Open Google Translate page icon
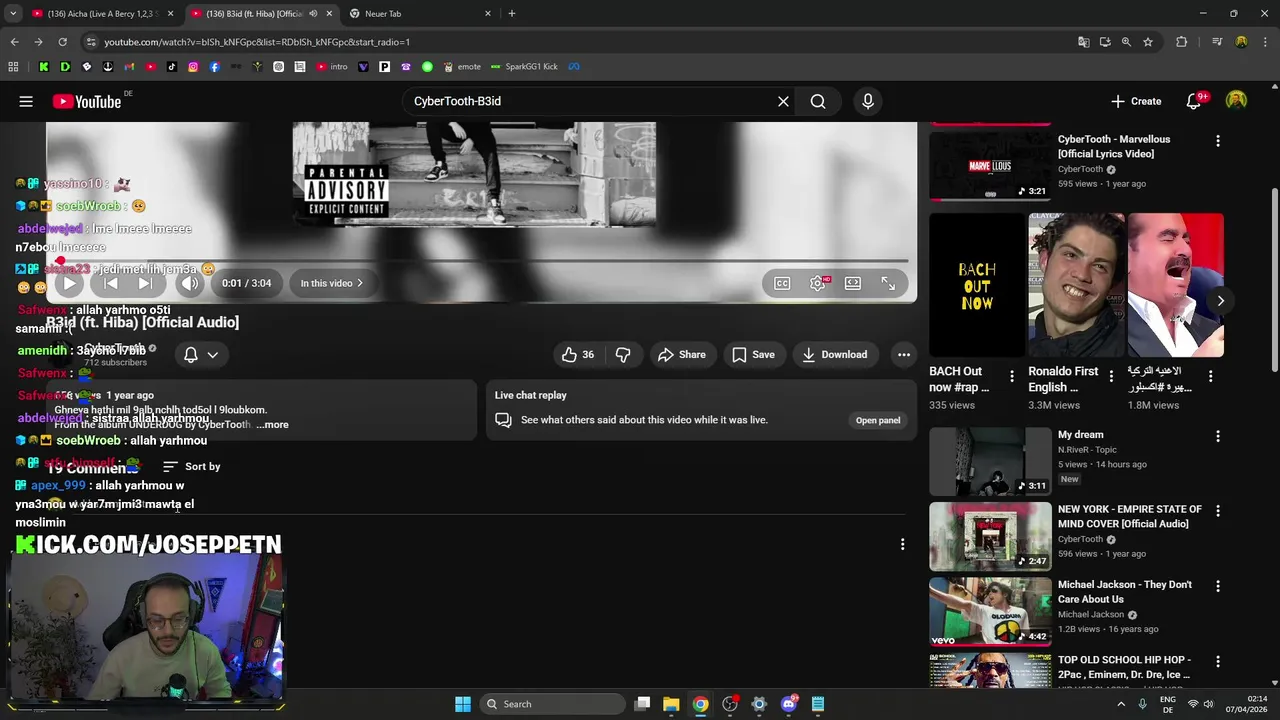Image resolution: width=1280 pixels, height=720 pixels. (1084, 42)
